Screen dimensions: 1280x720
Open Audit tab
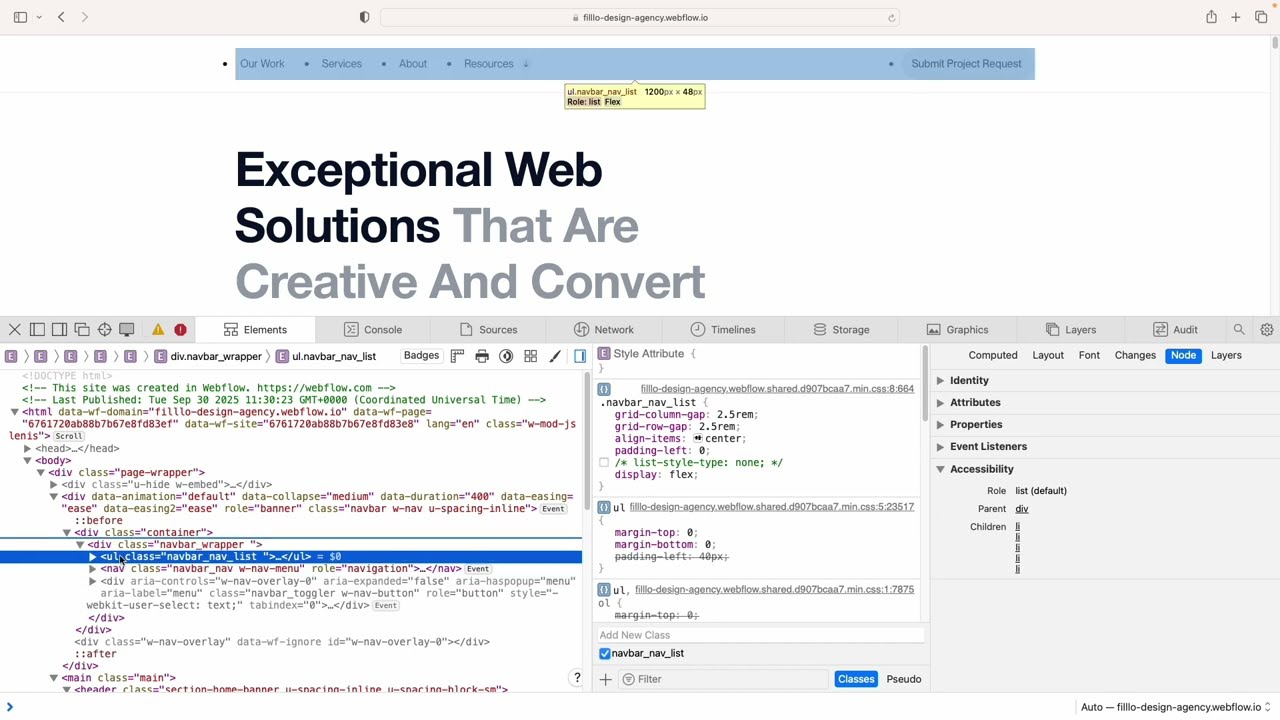pos(1174,329)
